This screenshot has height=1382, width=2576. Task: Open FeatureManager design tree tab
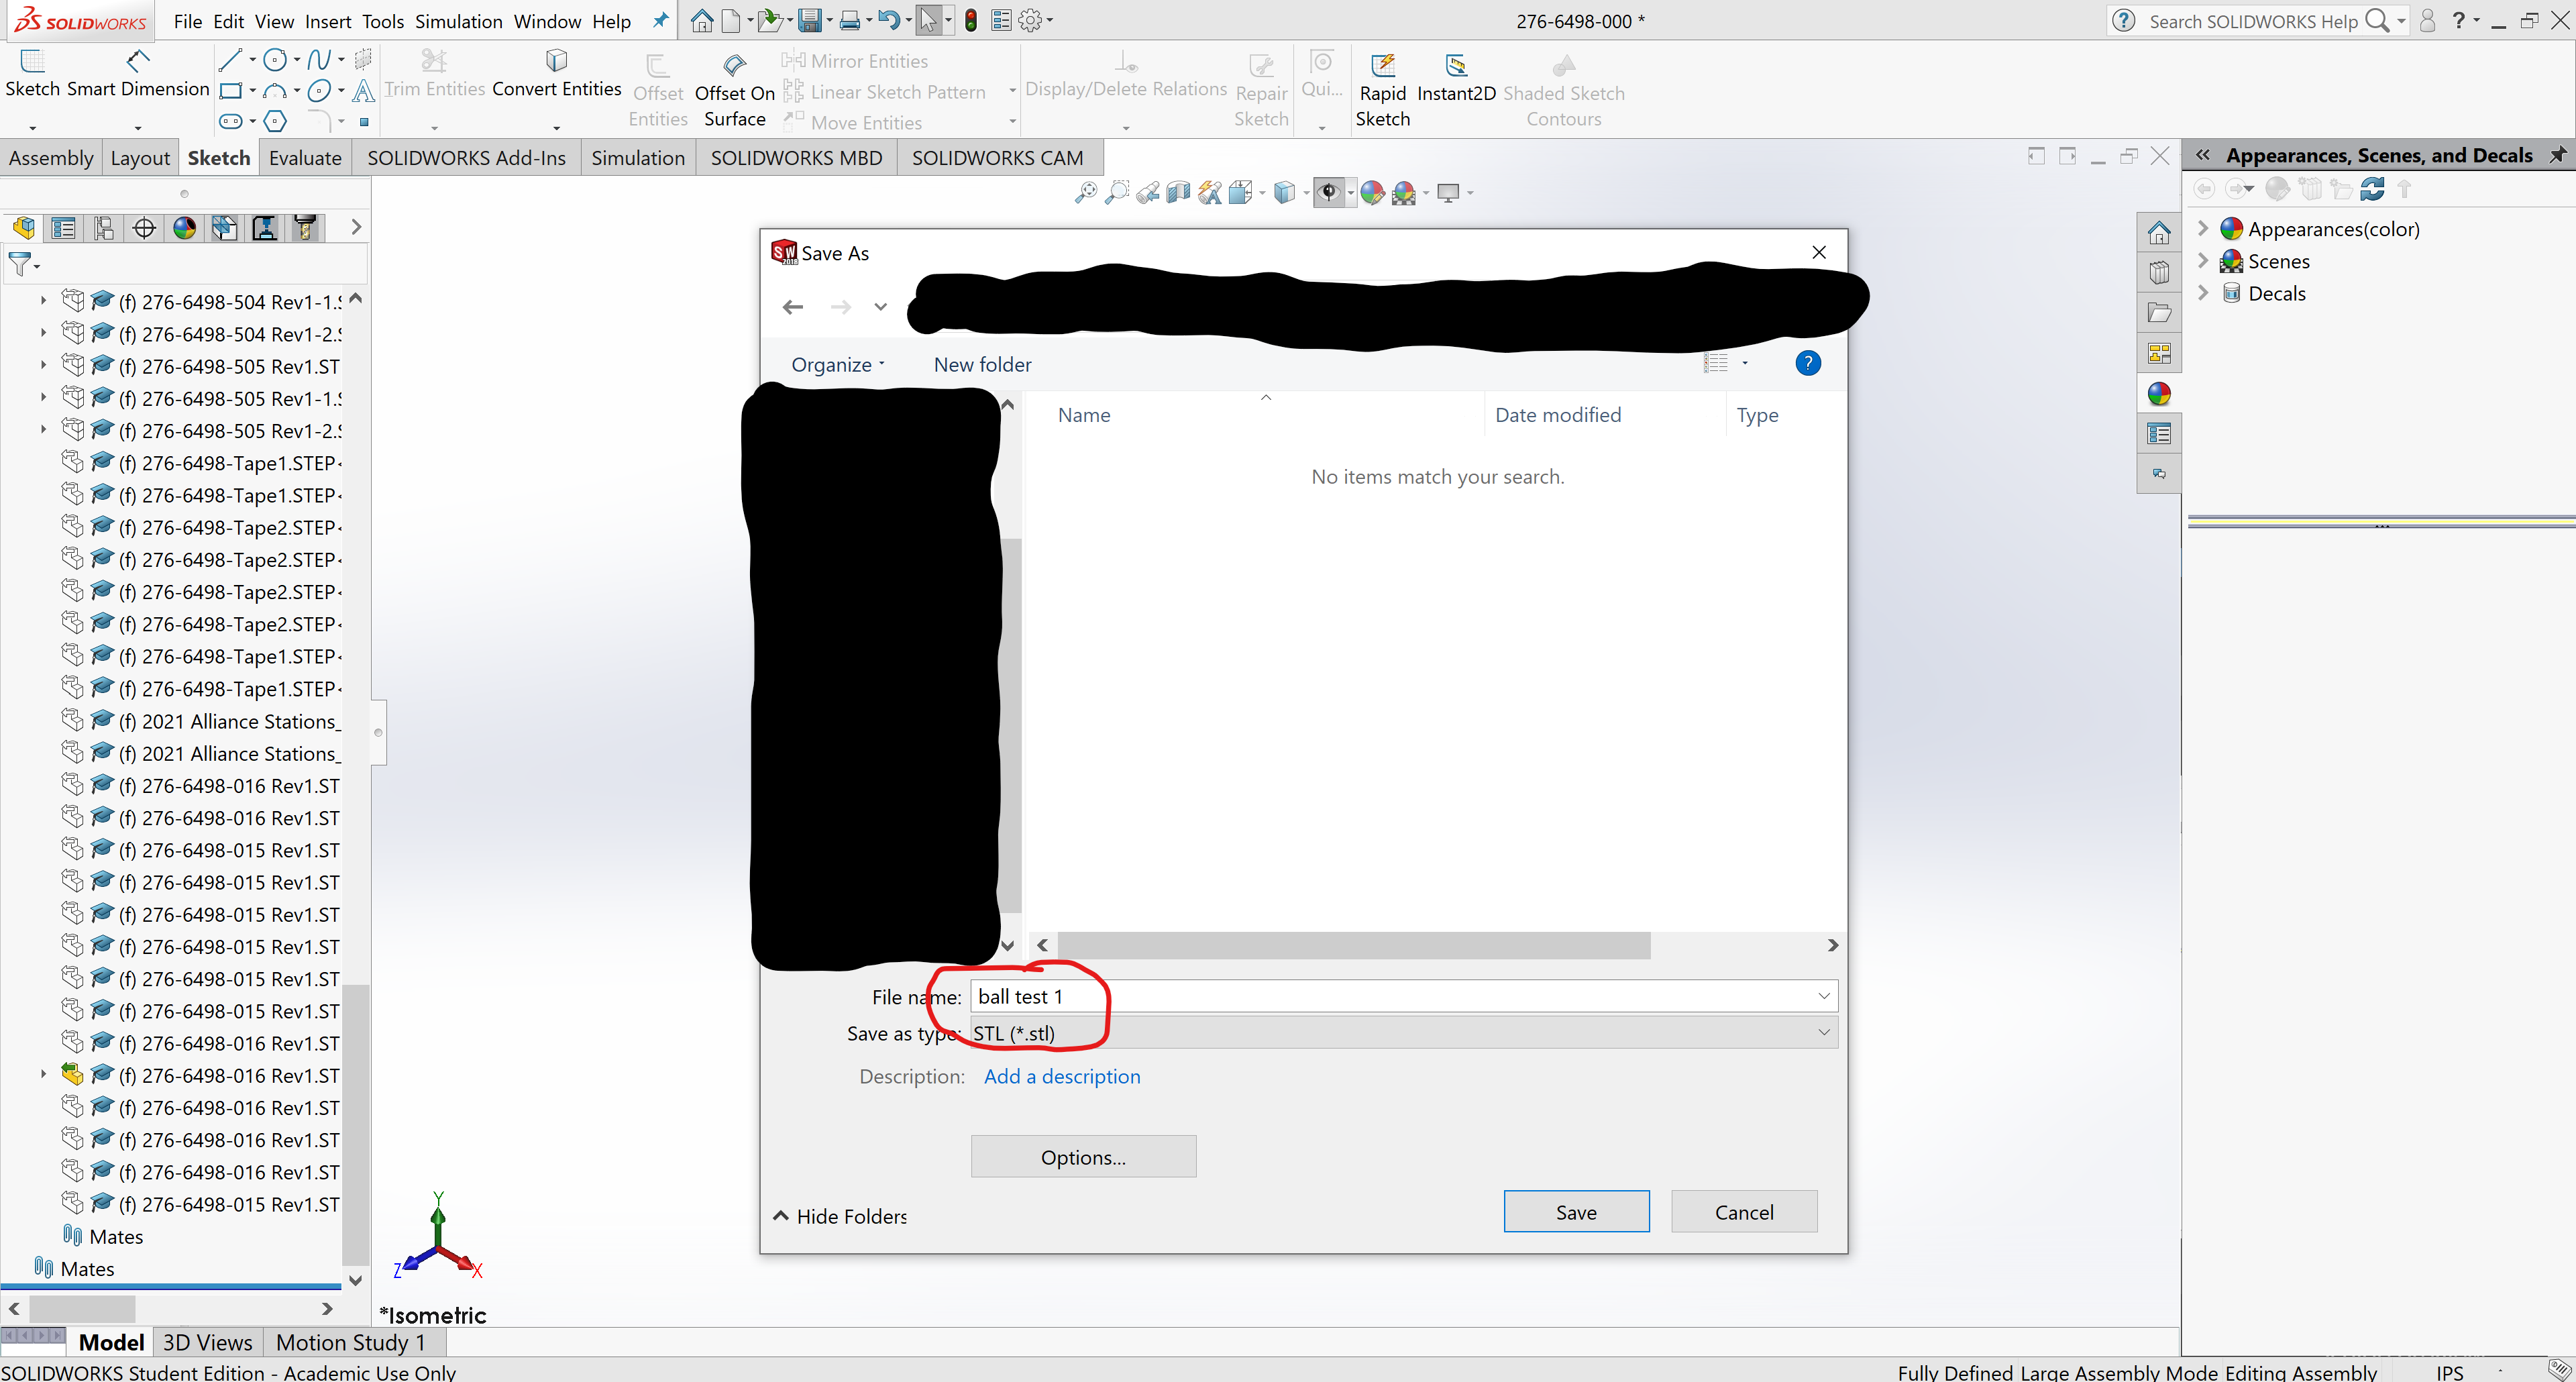[x=24, y=227]
